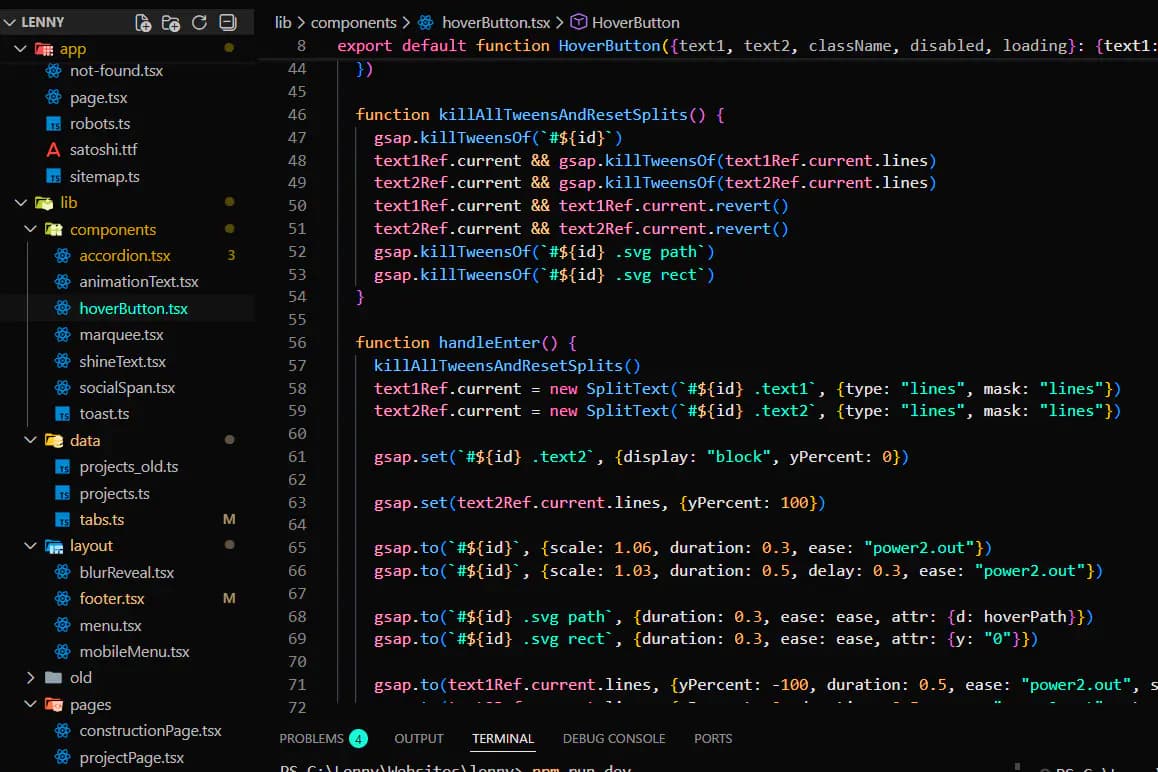Viewport: 1158px width, 772px height.
Task: Collapse the components folder
Action: [x=30, y=229]
